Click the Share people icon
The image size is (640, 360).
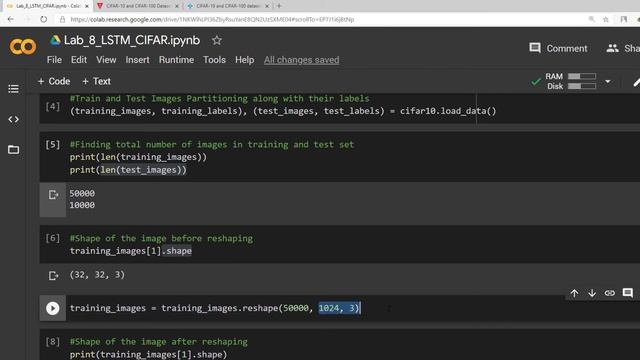click(x=612, y=48)
